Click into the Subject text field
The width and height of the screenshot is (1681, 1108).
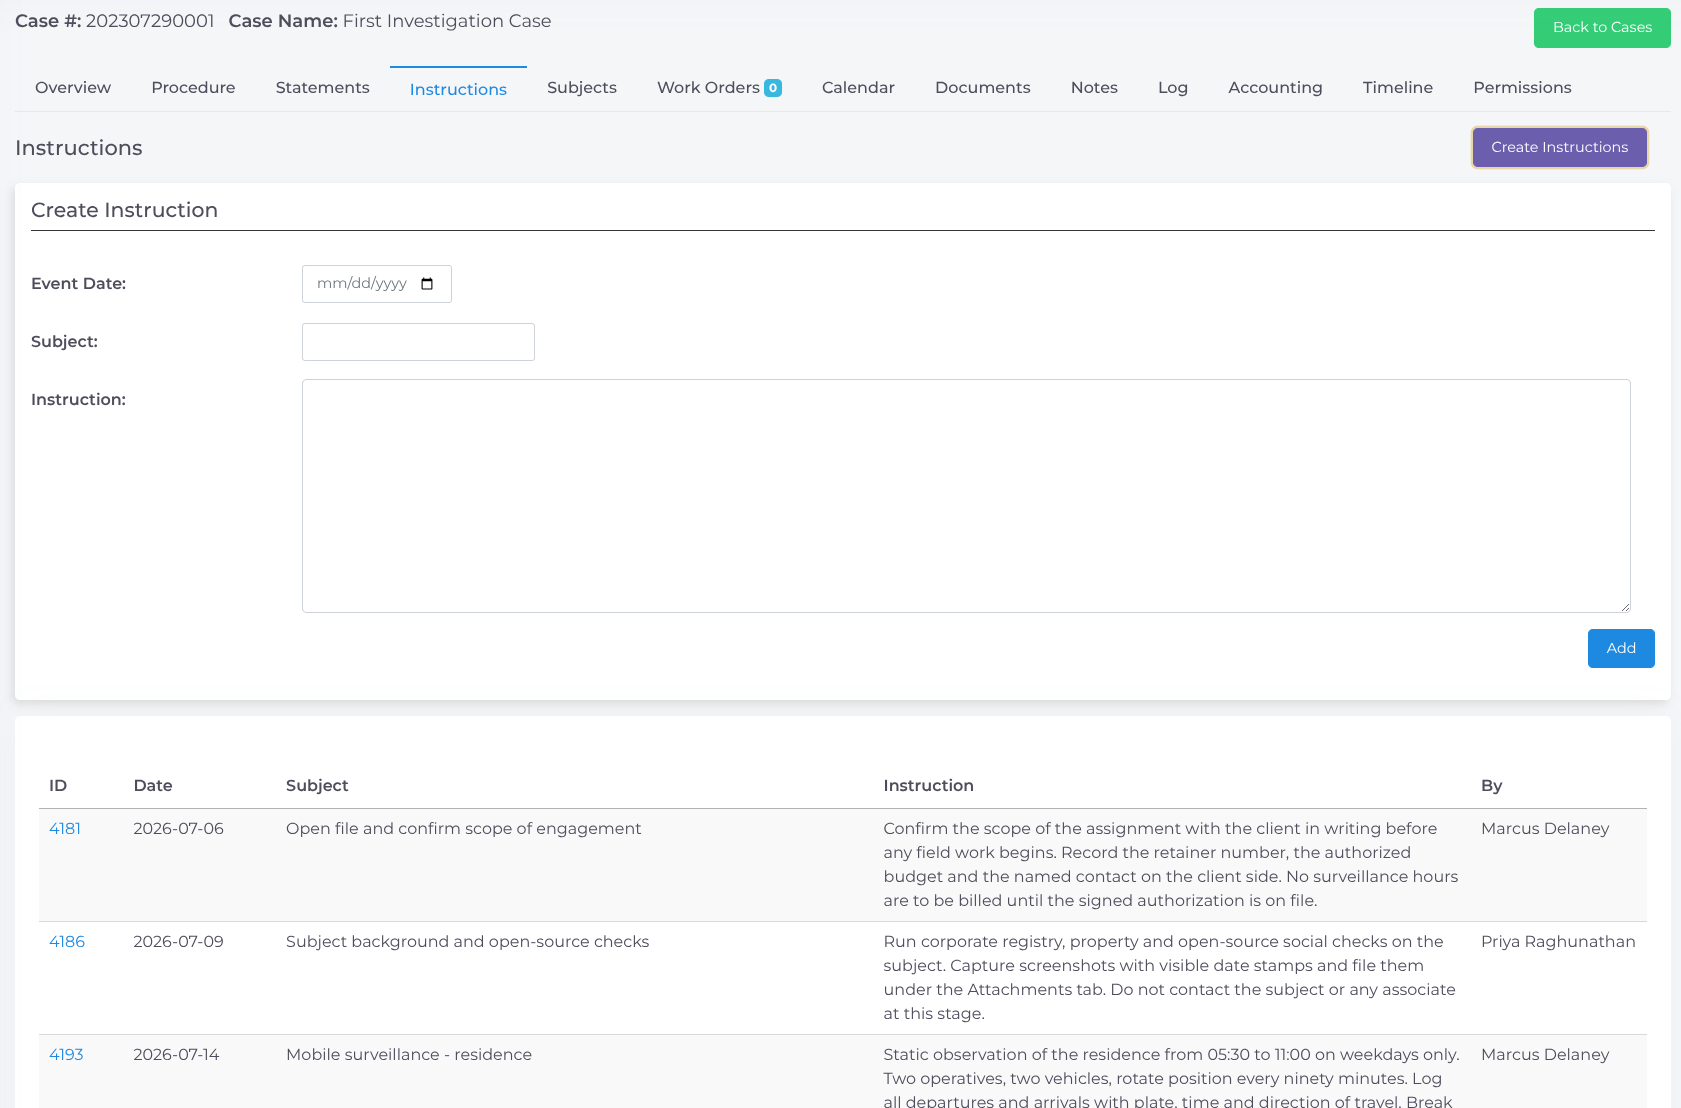(x=418, y=342)
